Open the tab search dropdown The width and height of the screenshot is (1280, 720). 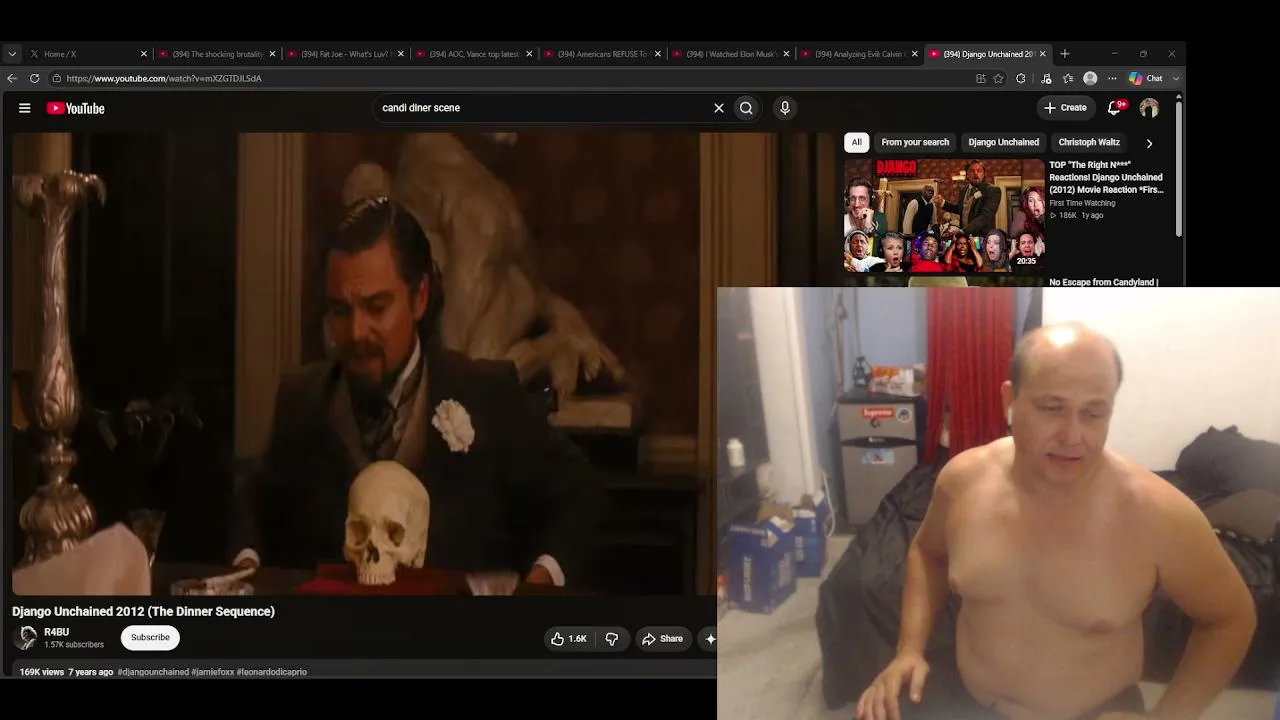(x=12, y=54)
